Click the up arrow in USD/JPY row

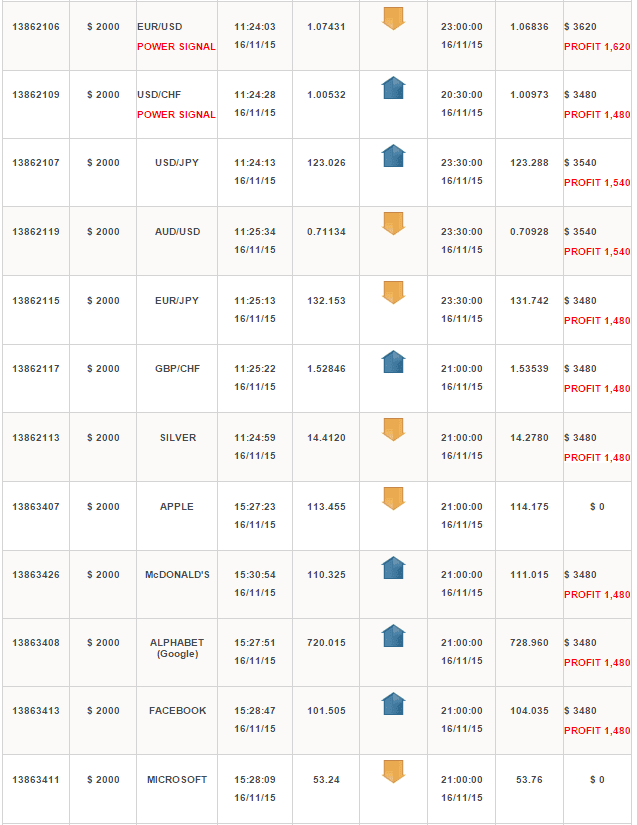pyautogui.click(x=393, y=156)
